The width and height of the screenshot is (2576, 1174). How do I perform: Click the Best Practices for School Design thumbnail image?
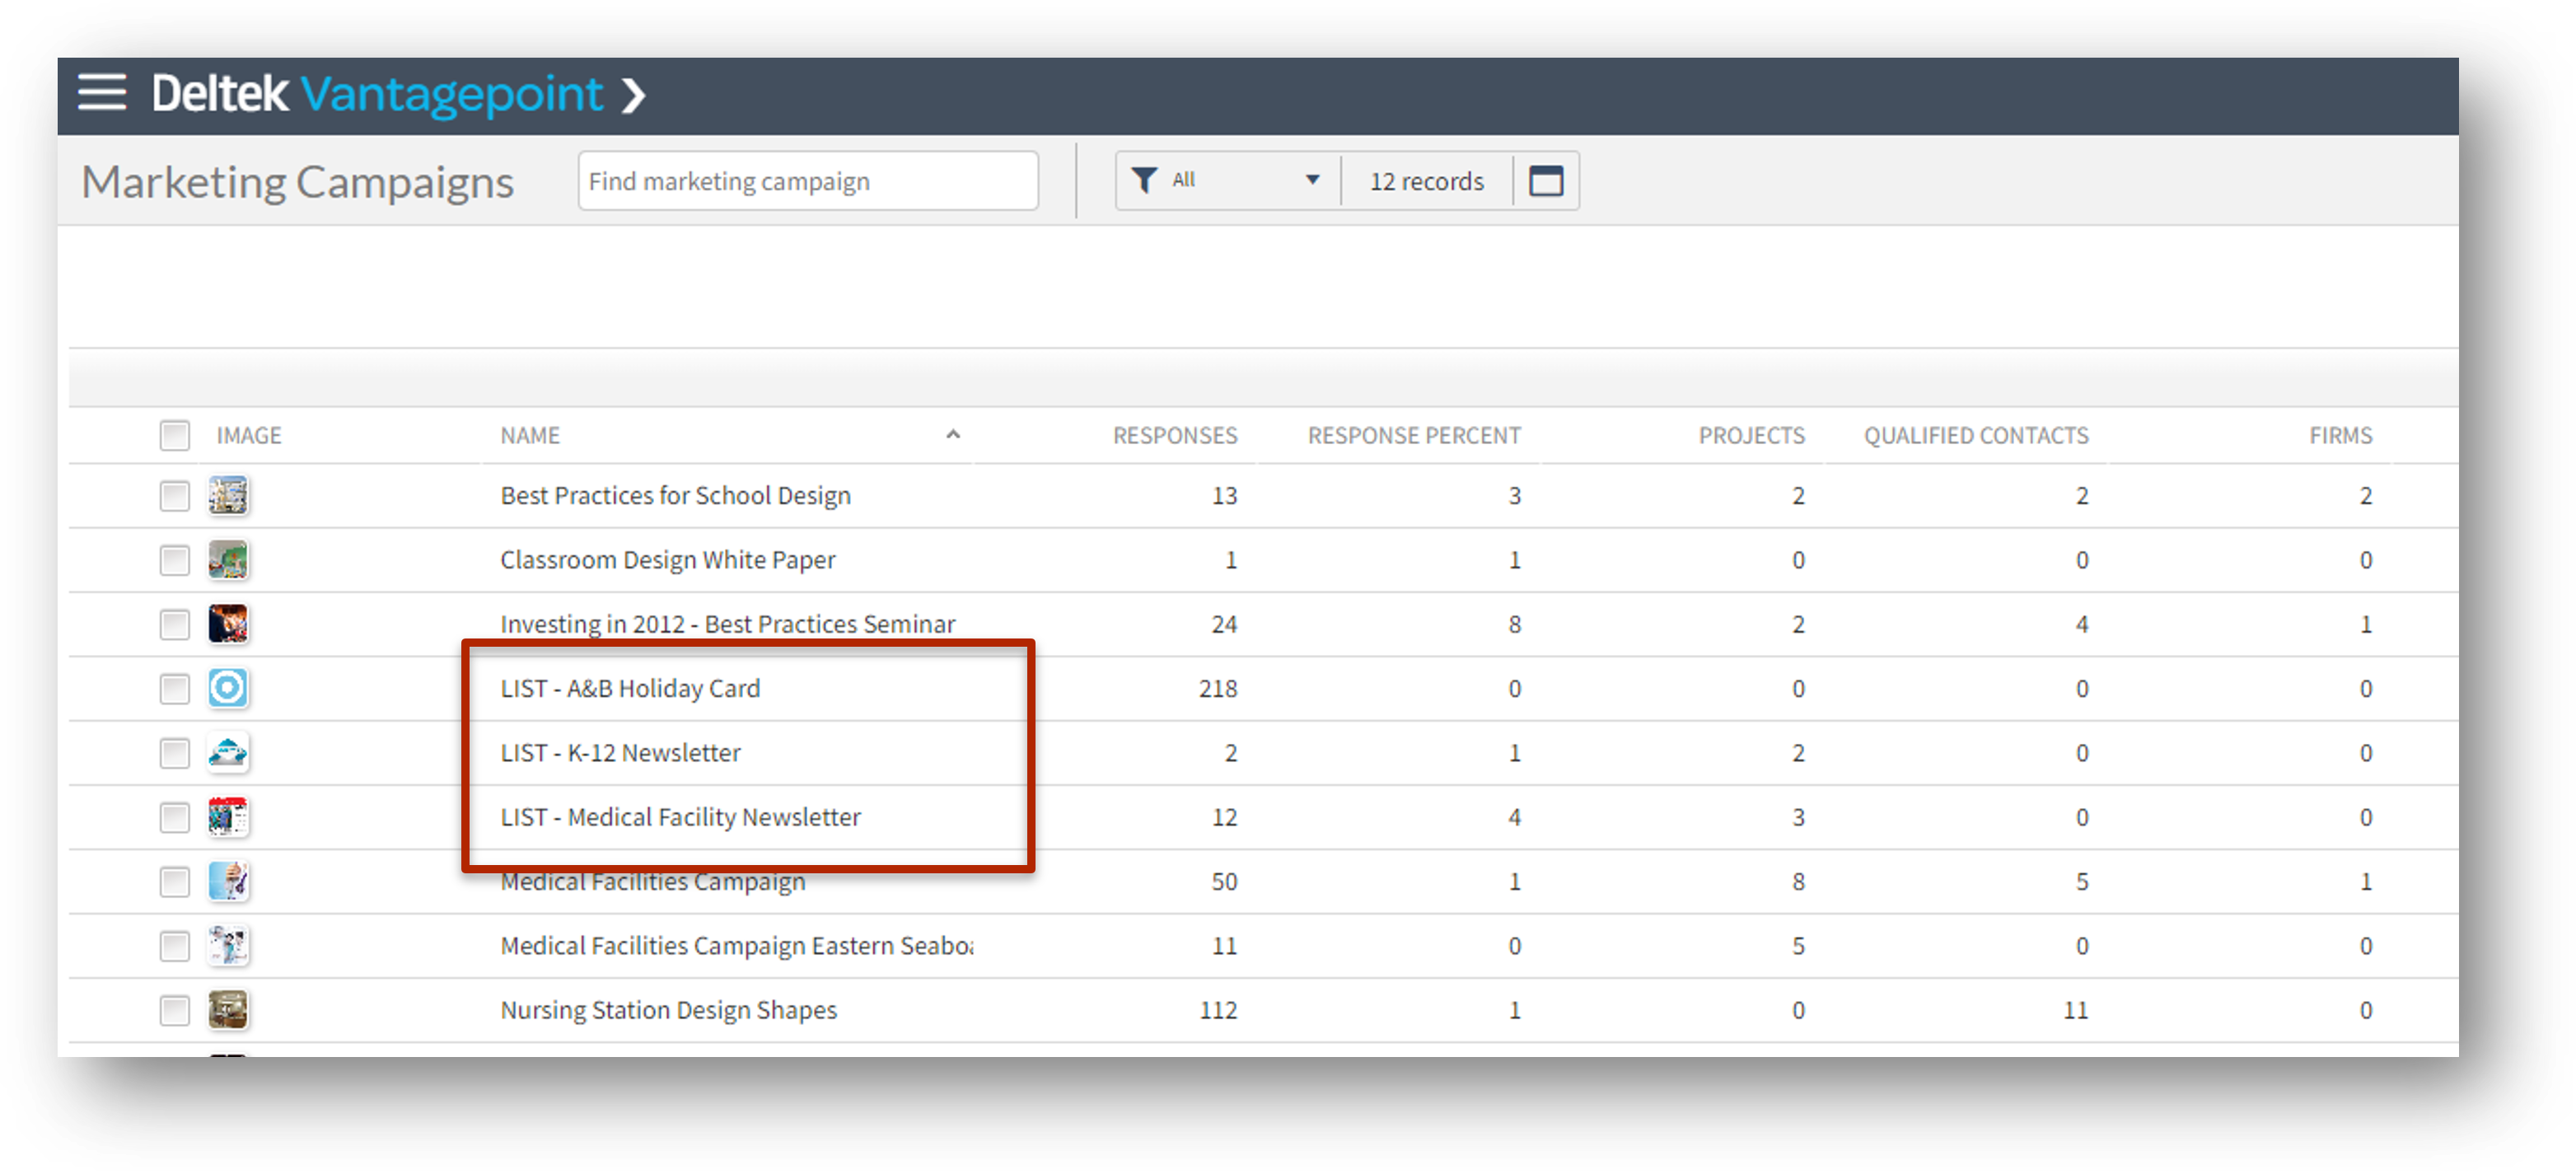(229, 495)
